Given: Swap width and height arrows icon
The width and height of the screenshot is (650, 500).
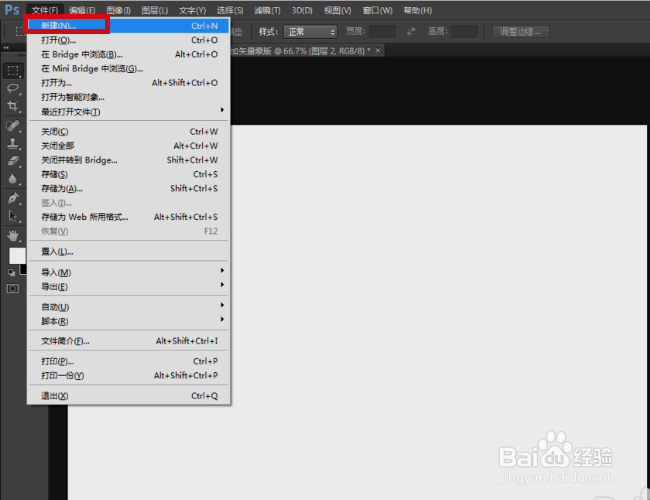Looking at the screenshot, I should [x=411, y=32].
